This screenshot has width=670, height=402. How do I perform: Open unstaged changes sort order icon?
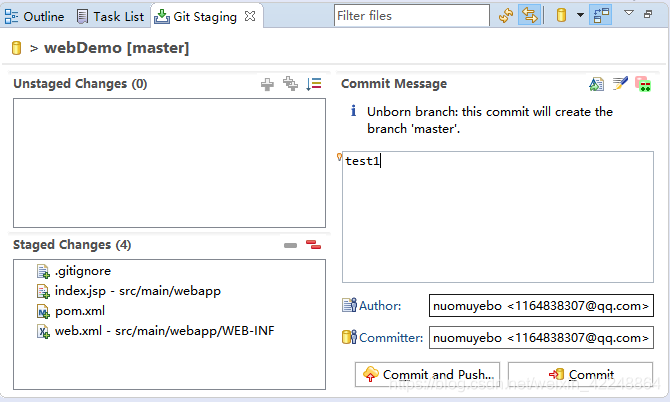tap(314, 84)
